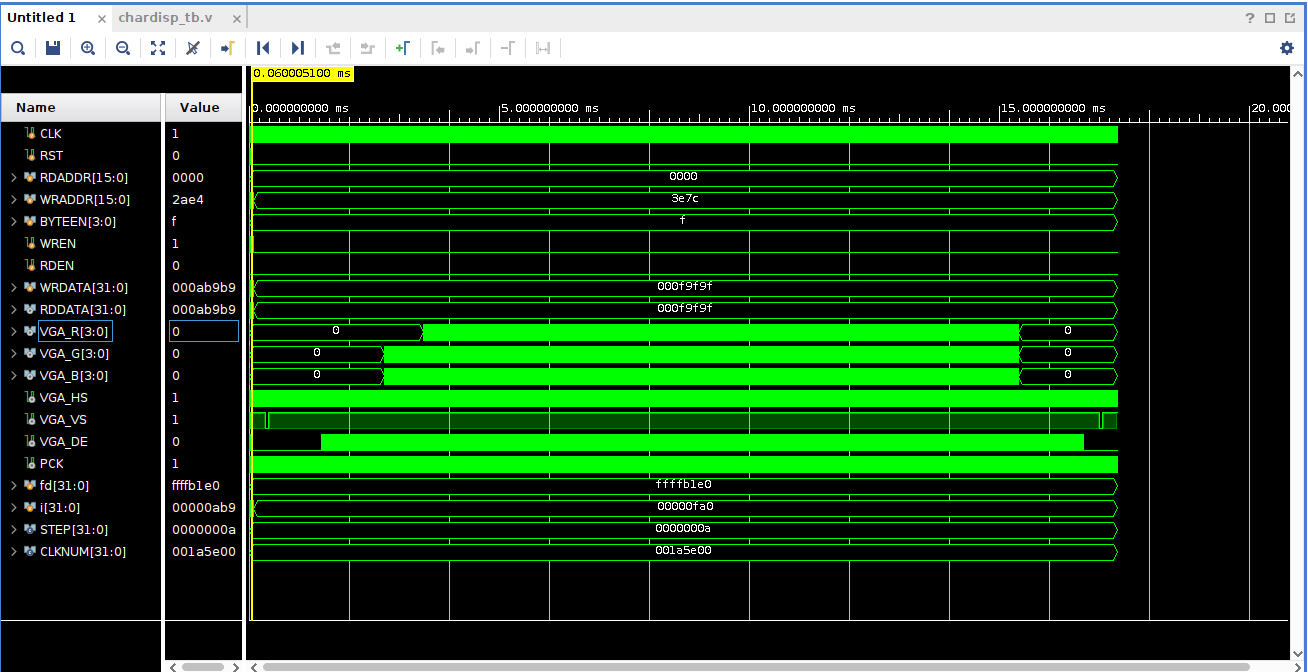Expand the RDADDR[15:0] bus

point(13,177)
